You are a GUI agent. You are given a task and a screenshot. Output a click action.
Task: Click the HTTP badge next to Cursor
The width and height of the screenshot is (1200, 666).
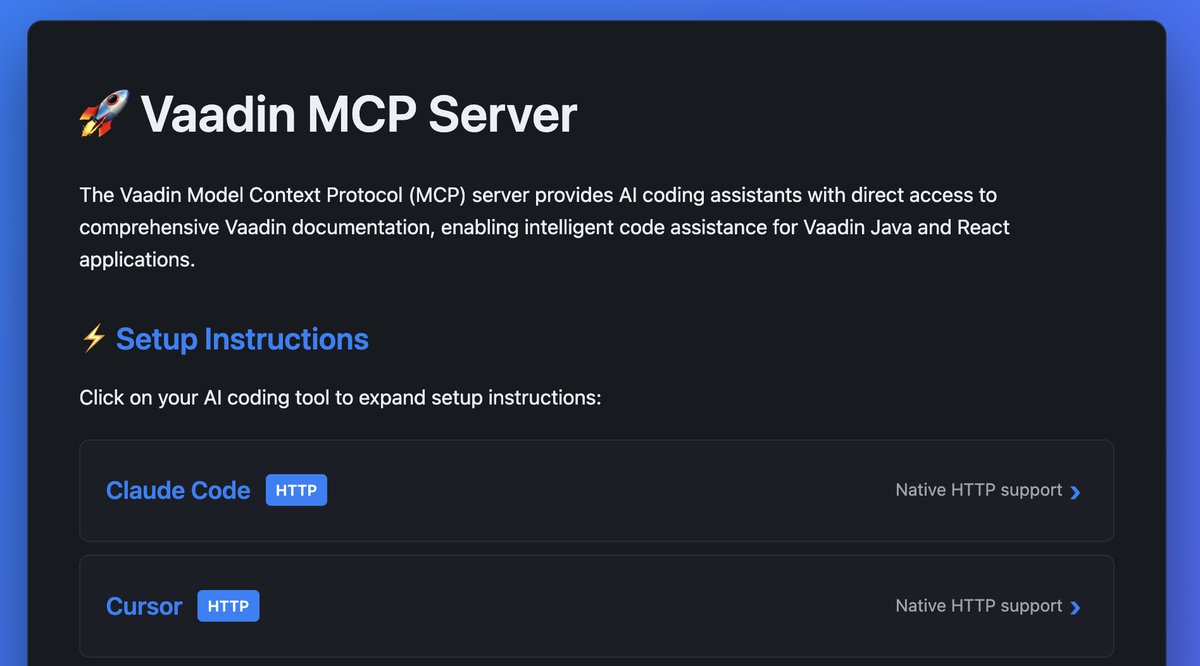228,606
